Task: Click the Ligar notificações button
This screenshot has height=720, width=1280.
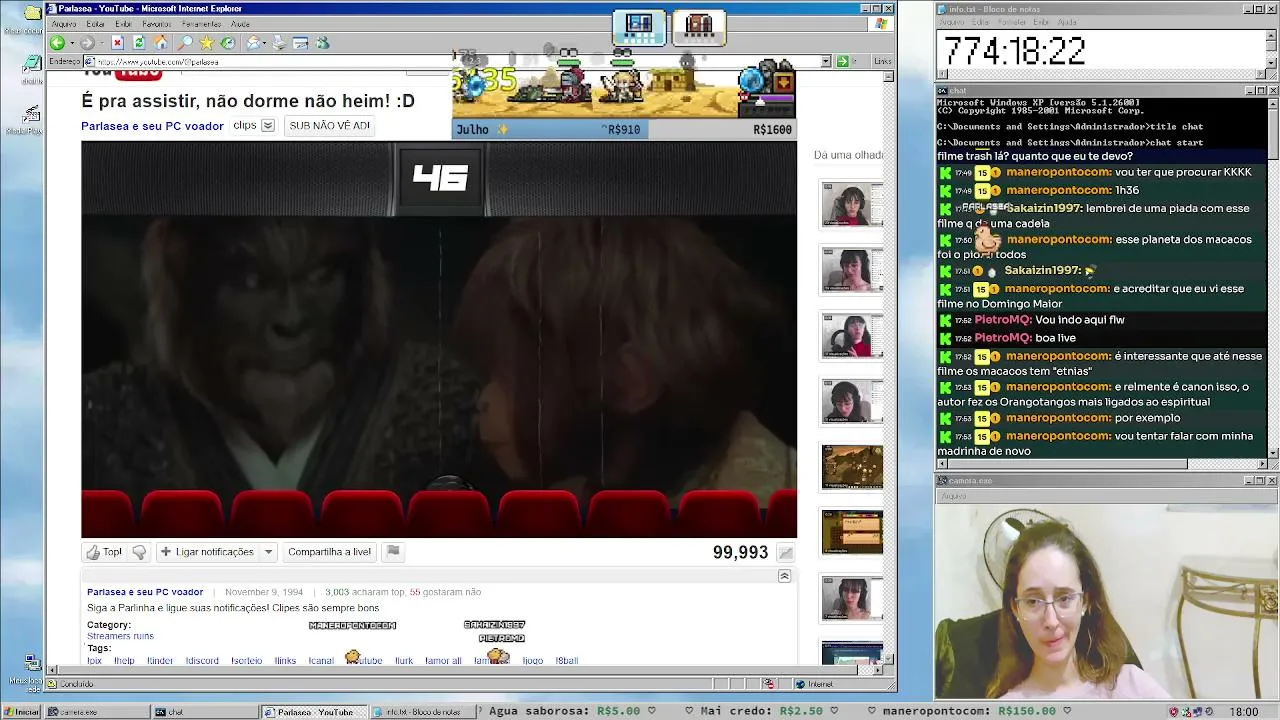Action: pyautogui.click(x=207, y=552)
